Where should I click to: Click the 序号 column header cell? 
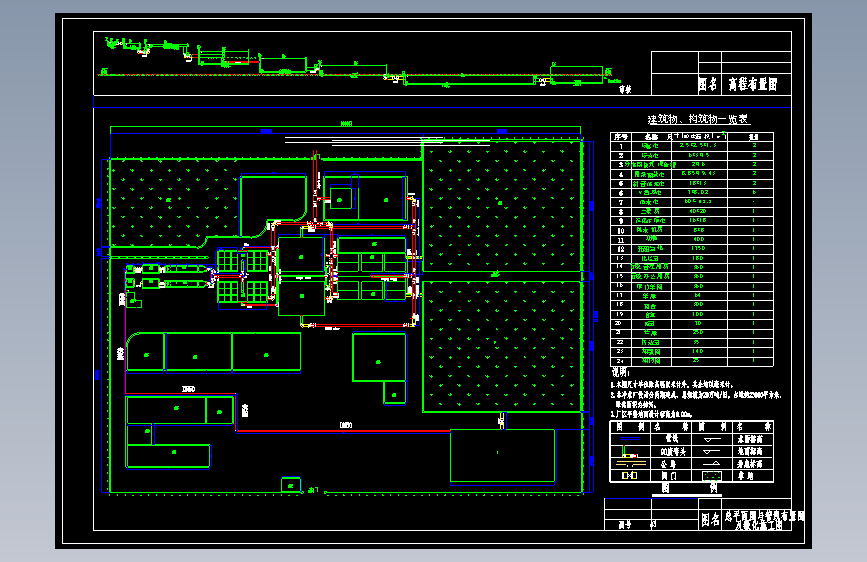[621, 137]
